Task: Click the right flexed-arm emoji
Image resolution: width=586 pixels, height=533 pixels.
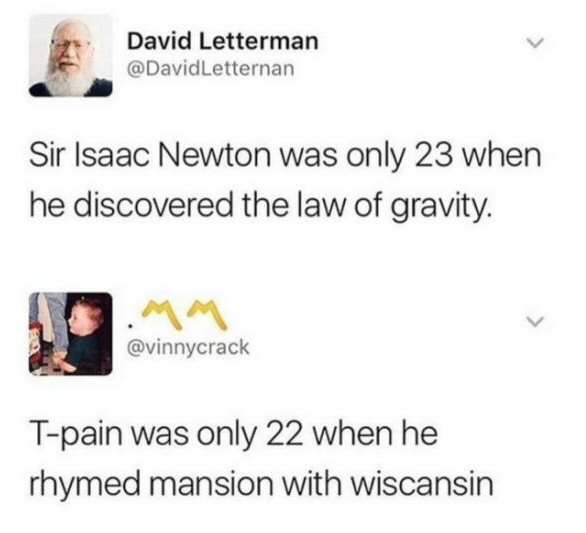Action: 207,315
